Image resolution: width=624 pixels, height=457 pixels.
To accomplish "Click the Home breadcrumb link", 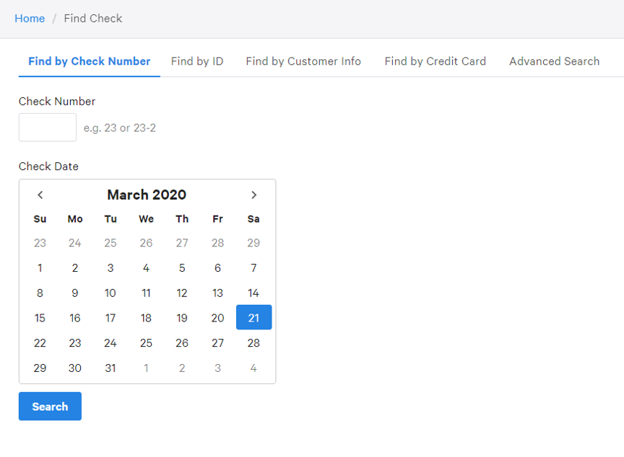I will click(x=29, y=18).
